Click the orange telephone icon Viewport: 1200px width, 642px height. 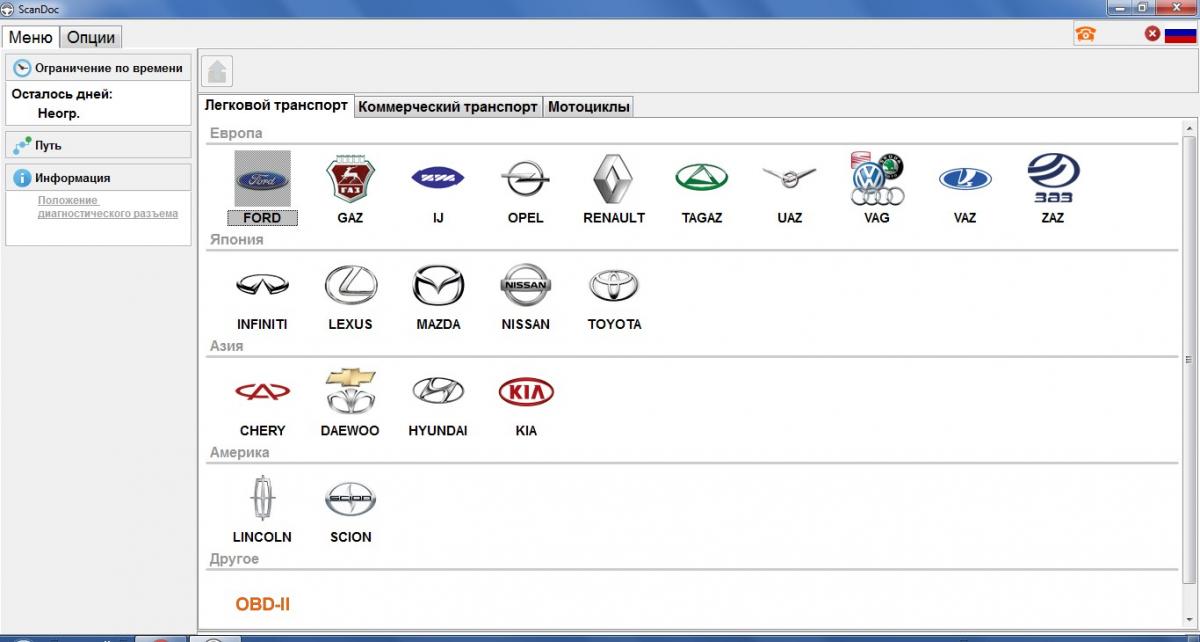pyautogui.click(x=1085, y=34)
